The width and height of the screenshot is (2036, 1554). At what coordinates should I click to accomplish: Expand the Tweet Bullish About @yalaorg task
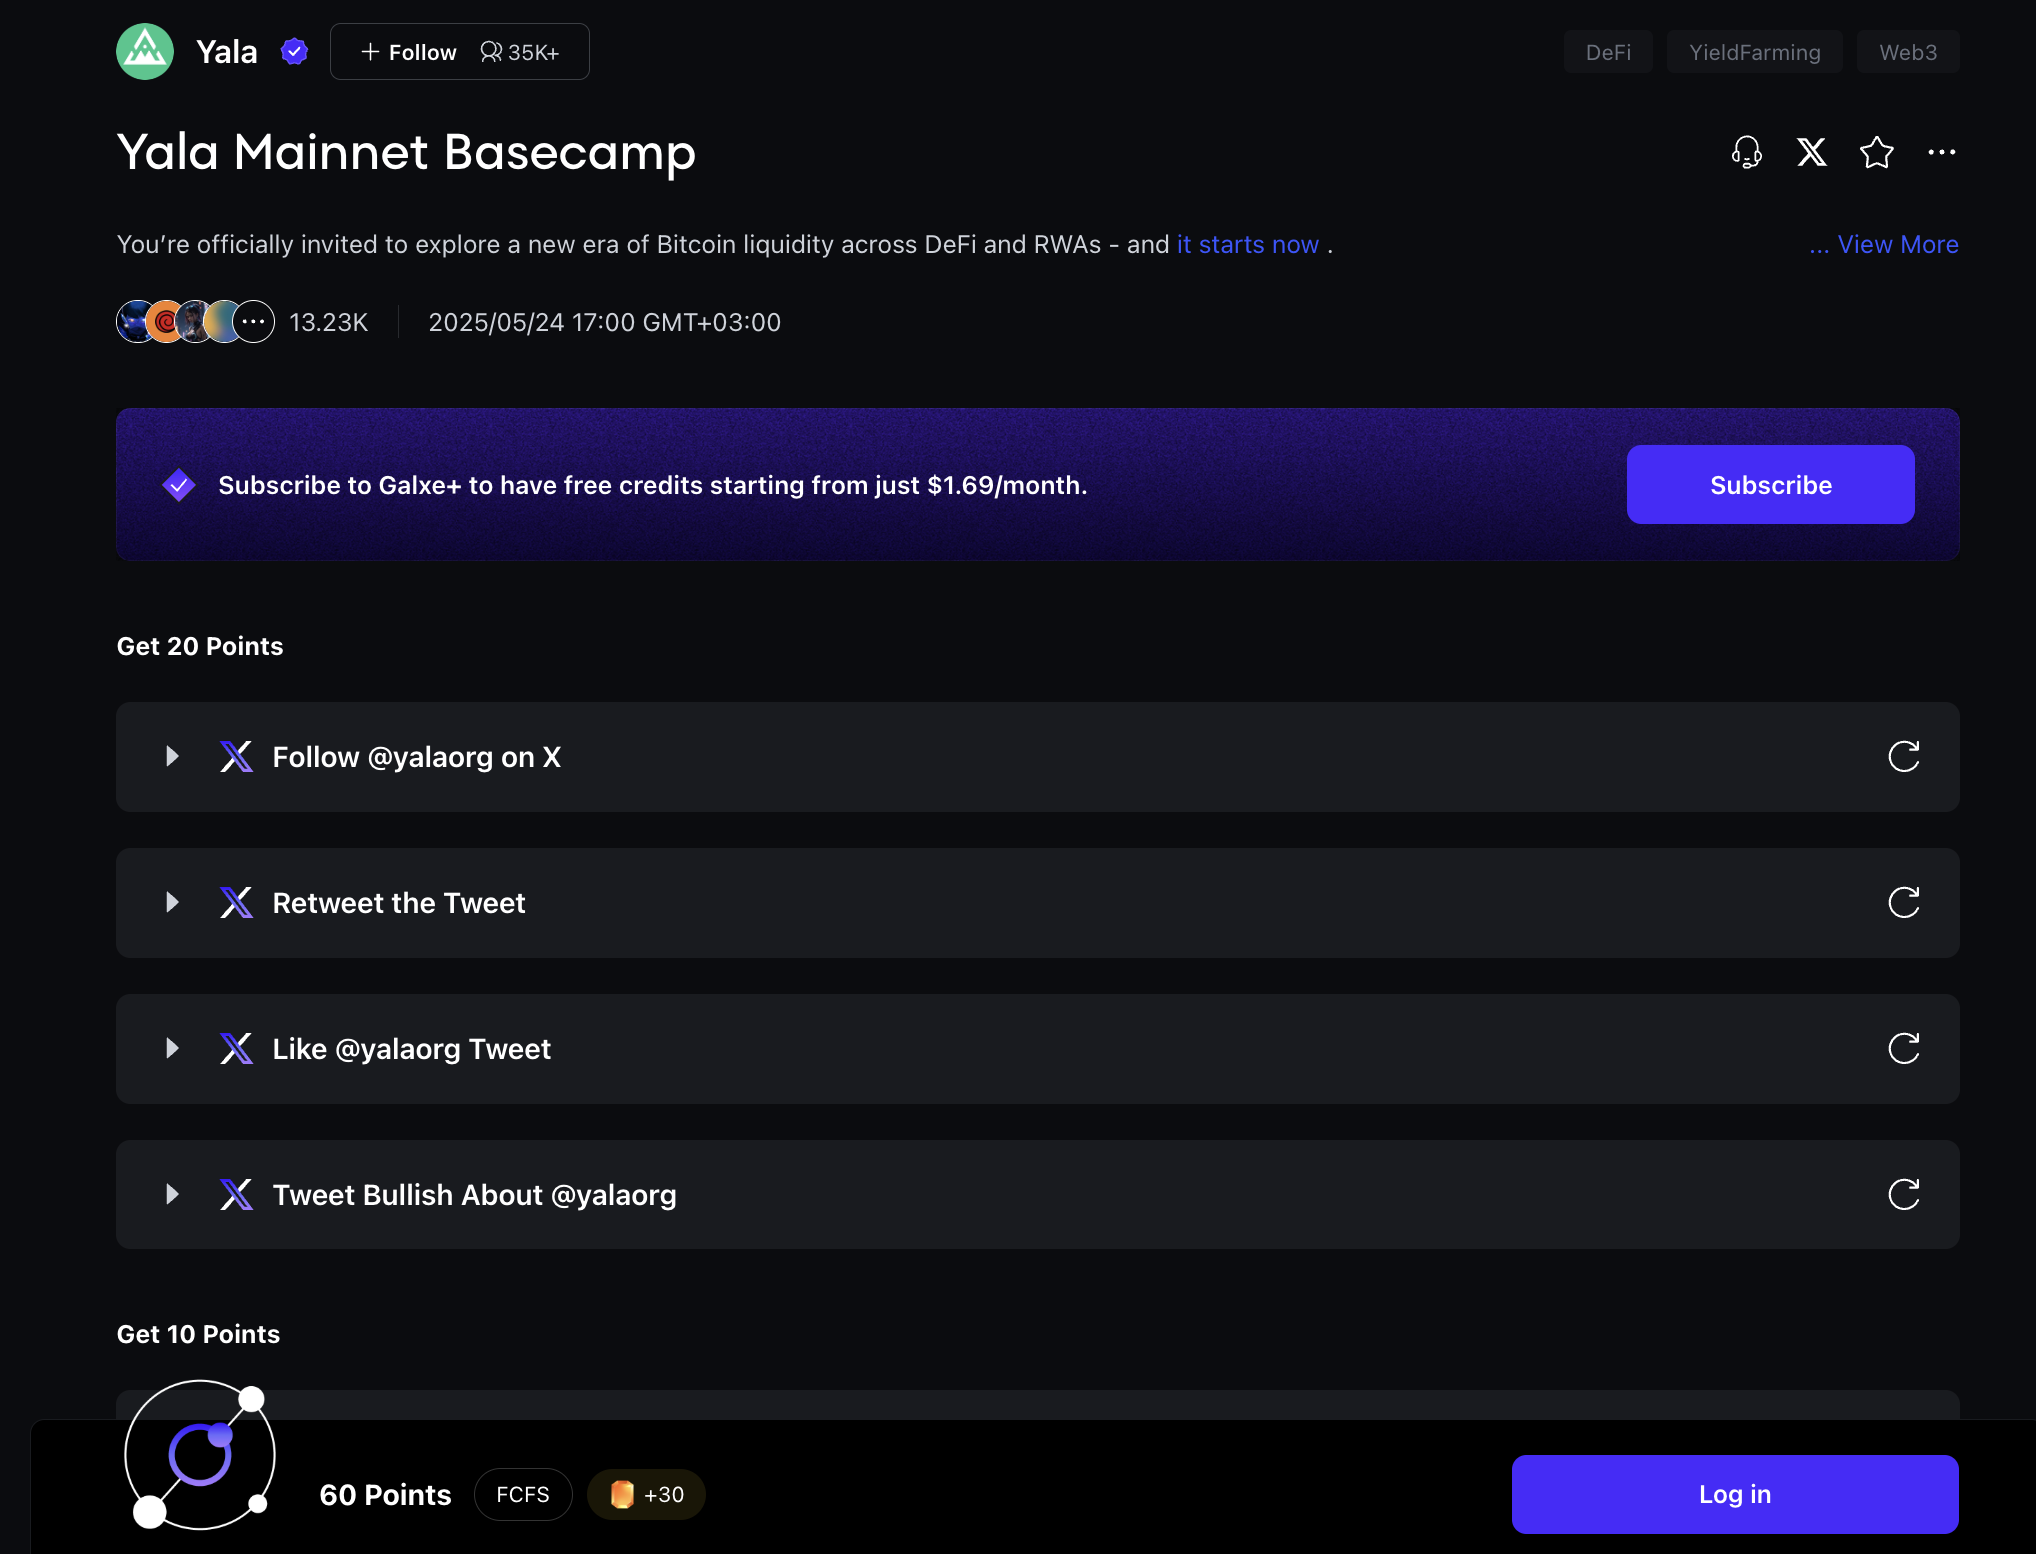click(x=172, y=1195)
